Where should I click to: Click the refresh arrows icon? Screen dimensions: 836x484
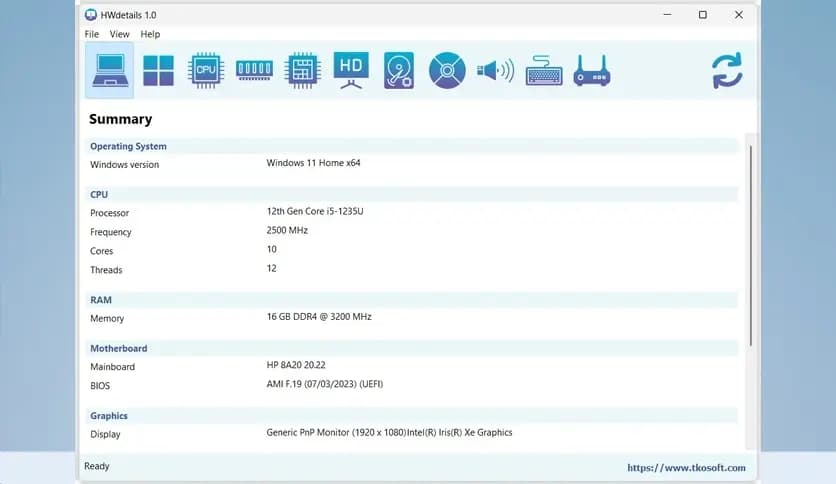click(727, 70)
